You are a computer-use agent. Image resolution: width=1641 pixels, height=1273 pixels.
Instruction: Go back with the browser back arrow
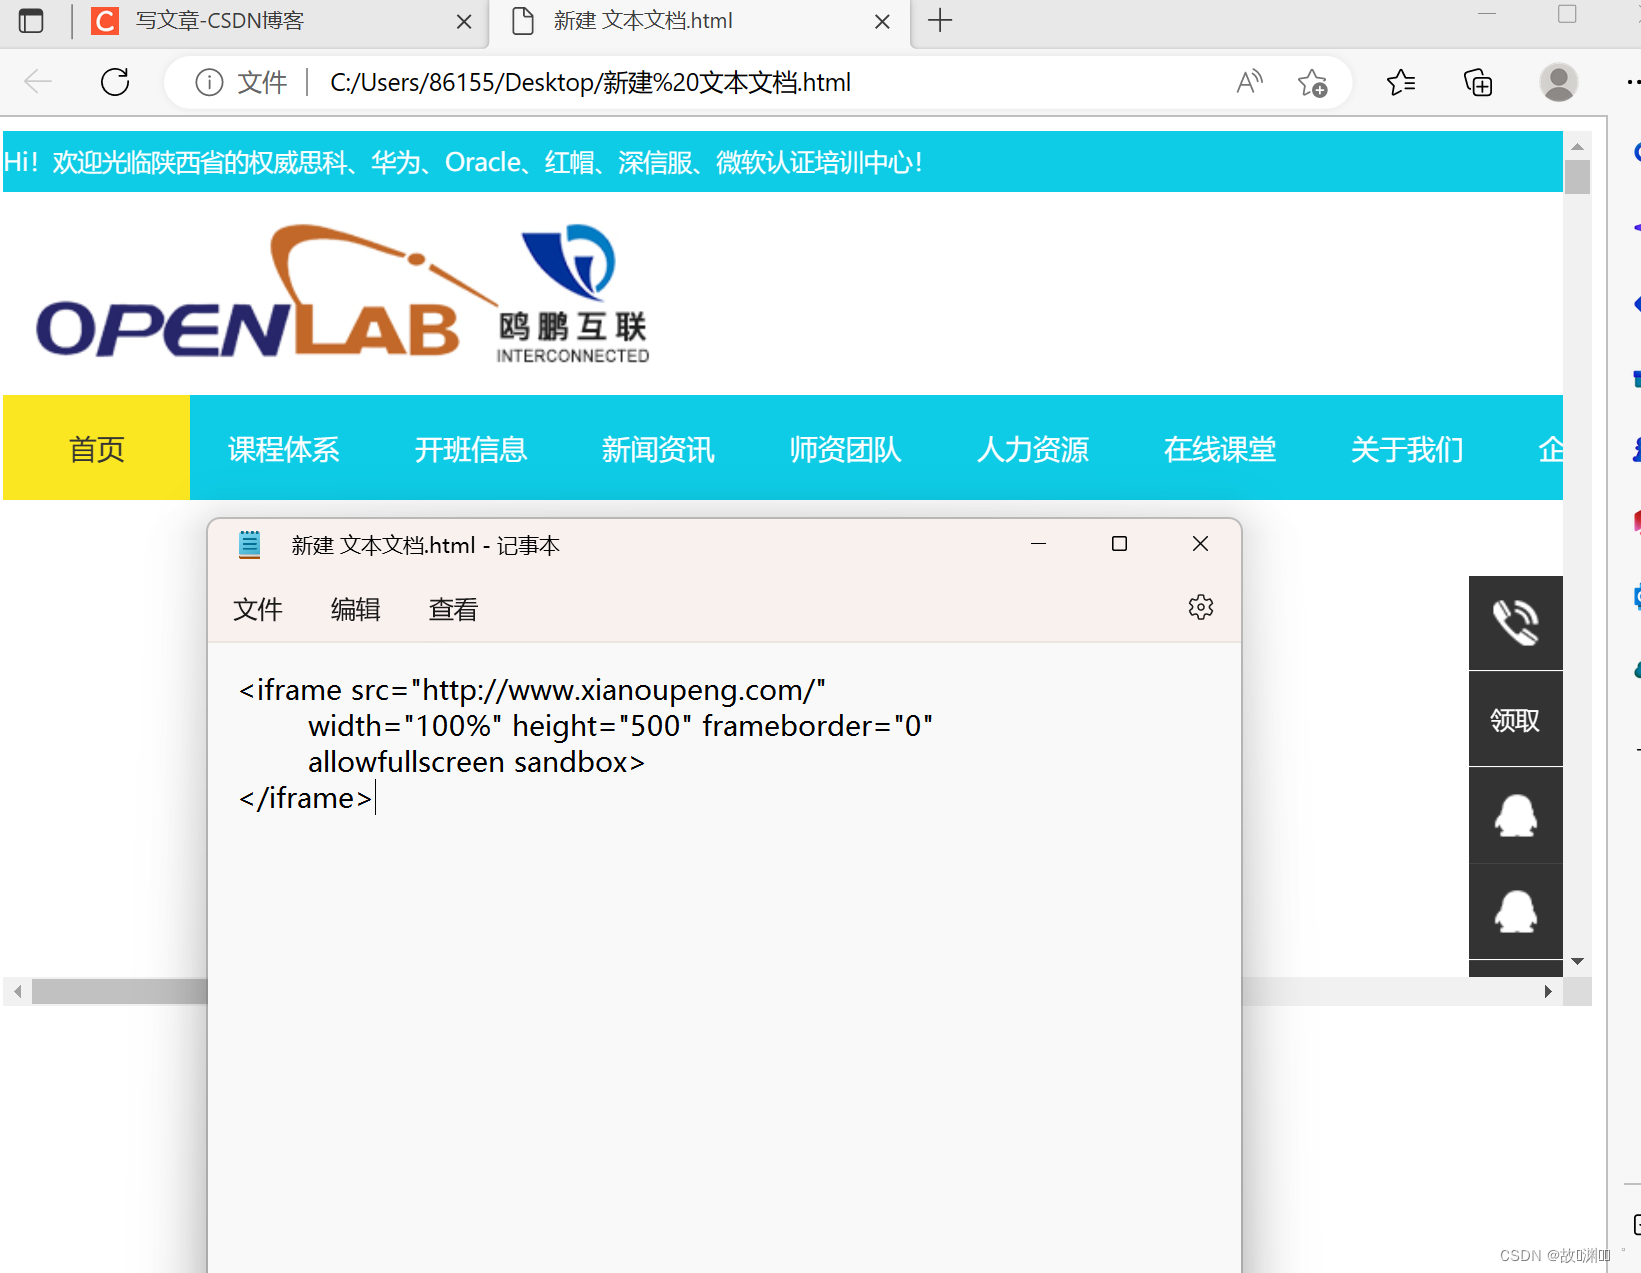(x=38, y=82)
